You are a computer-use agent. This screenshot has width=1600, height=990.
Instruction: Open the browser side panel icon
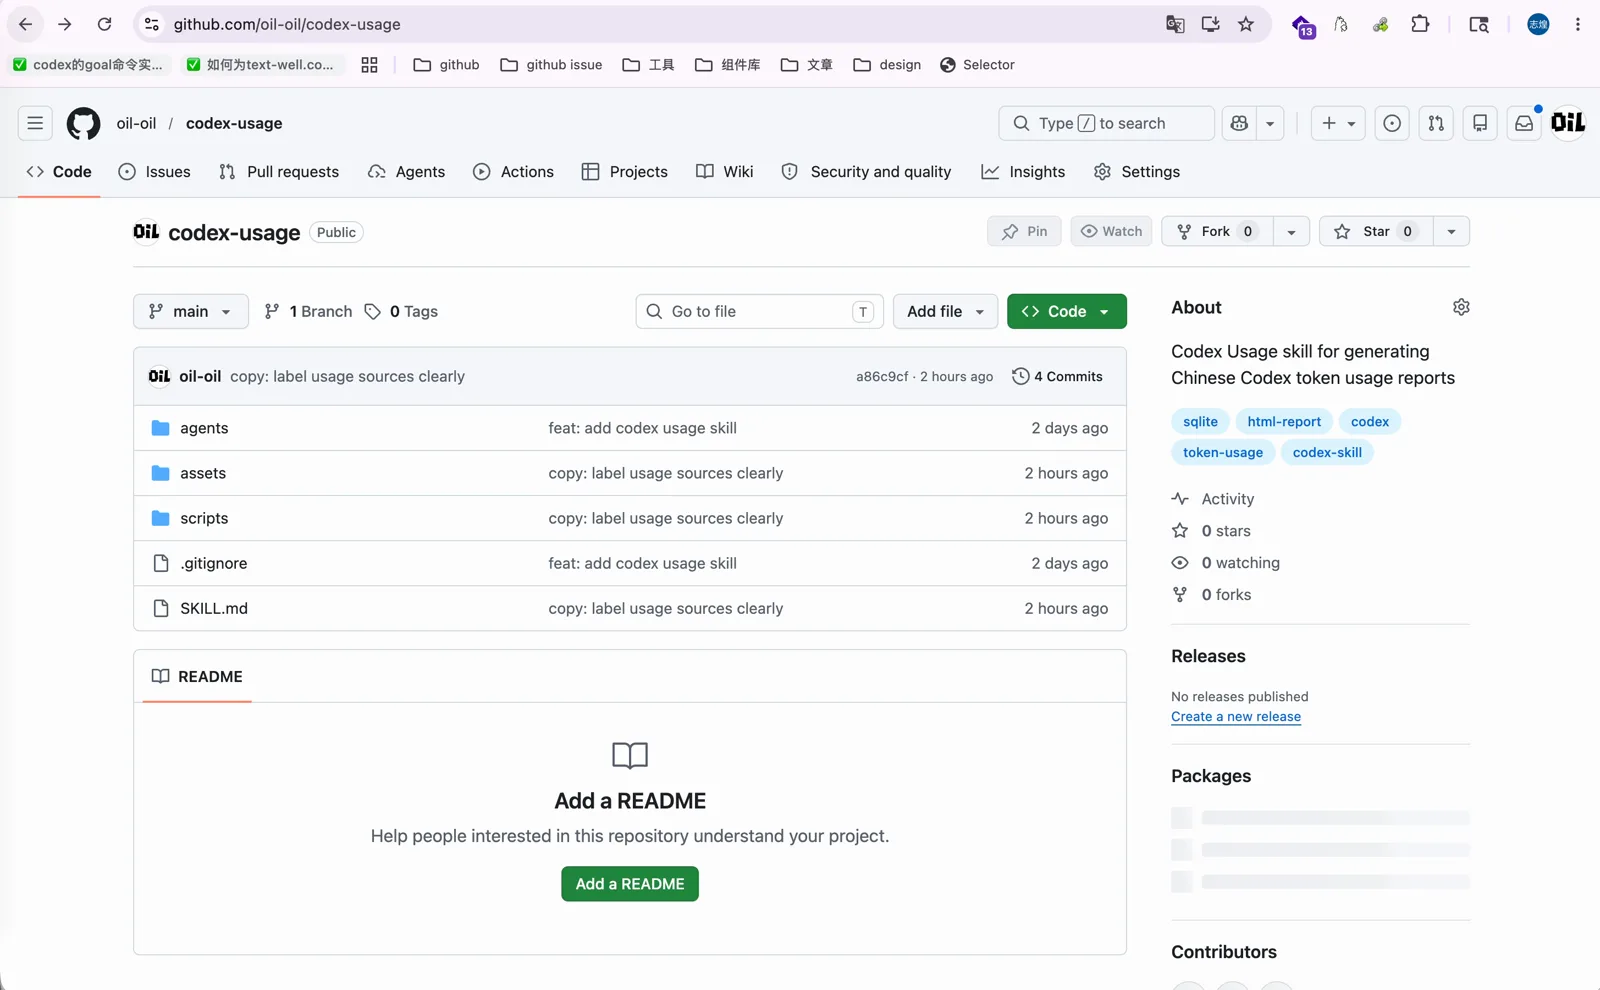(x=1479, y=24)
